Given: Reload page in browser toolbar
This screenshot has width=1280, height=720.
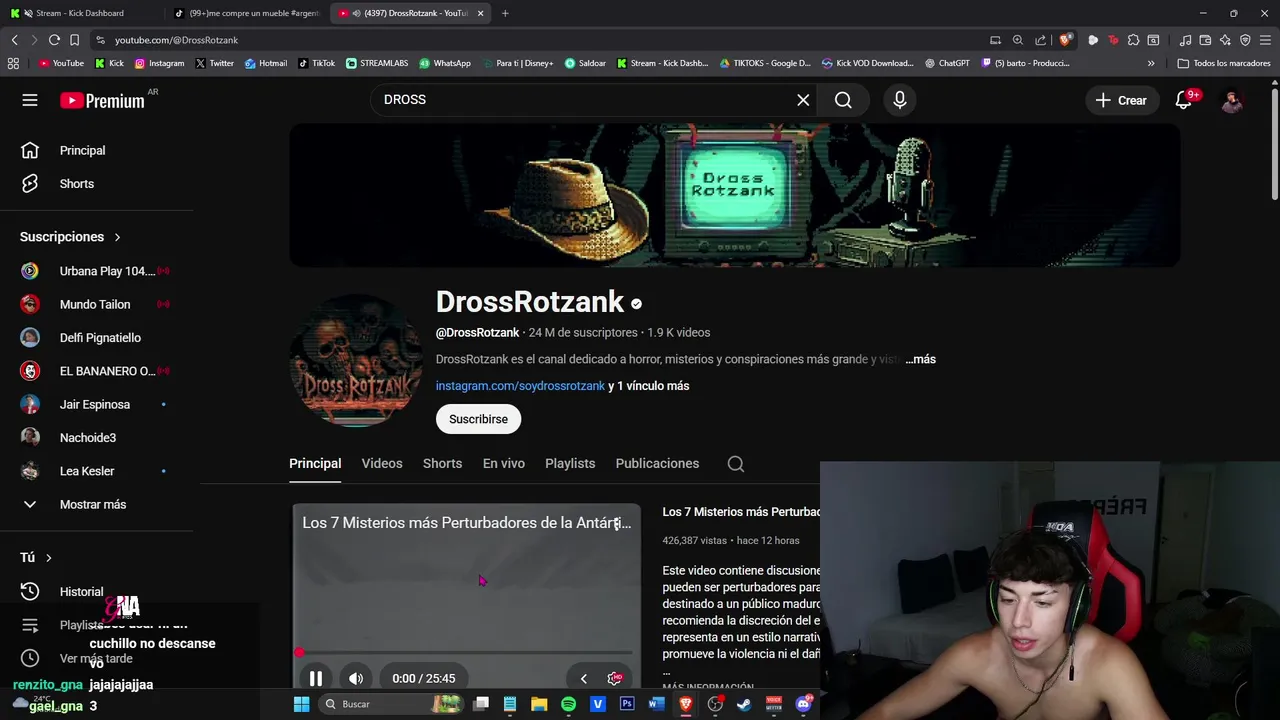Looking at the screenshot, I should pyautogui.click(x=54, y=40).
